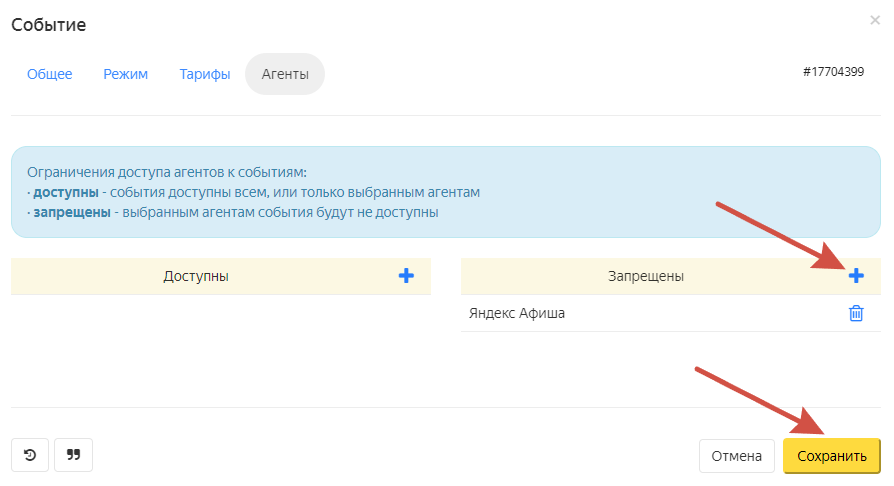The image size is (894, 486).
Task: Click the bold word запрещены in the info box
Action: pyautogui.click(x=71, y=212)
